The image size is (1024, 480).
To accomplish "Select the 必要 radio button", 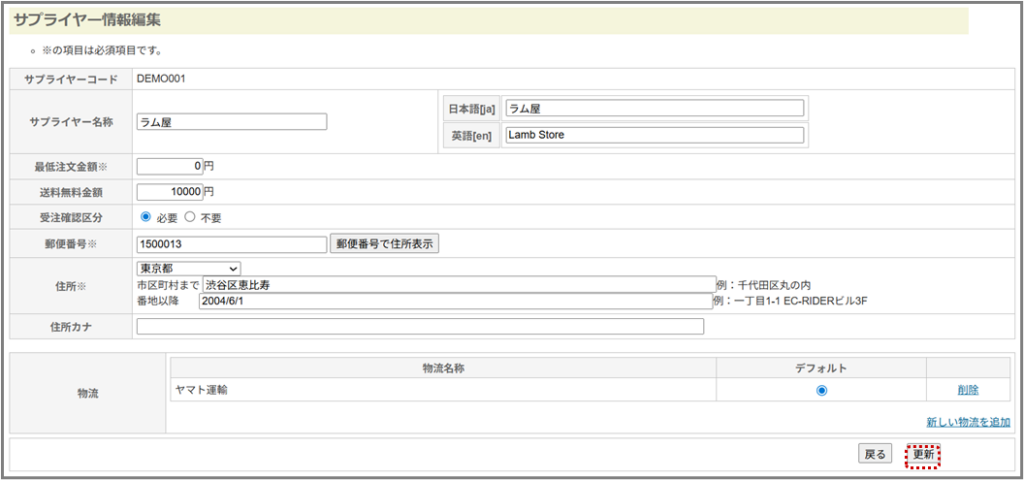I will [146, 217].
